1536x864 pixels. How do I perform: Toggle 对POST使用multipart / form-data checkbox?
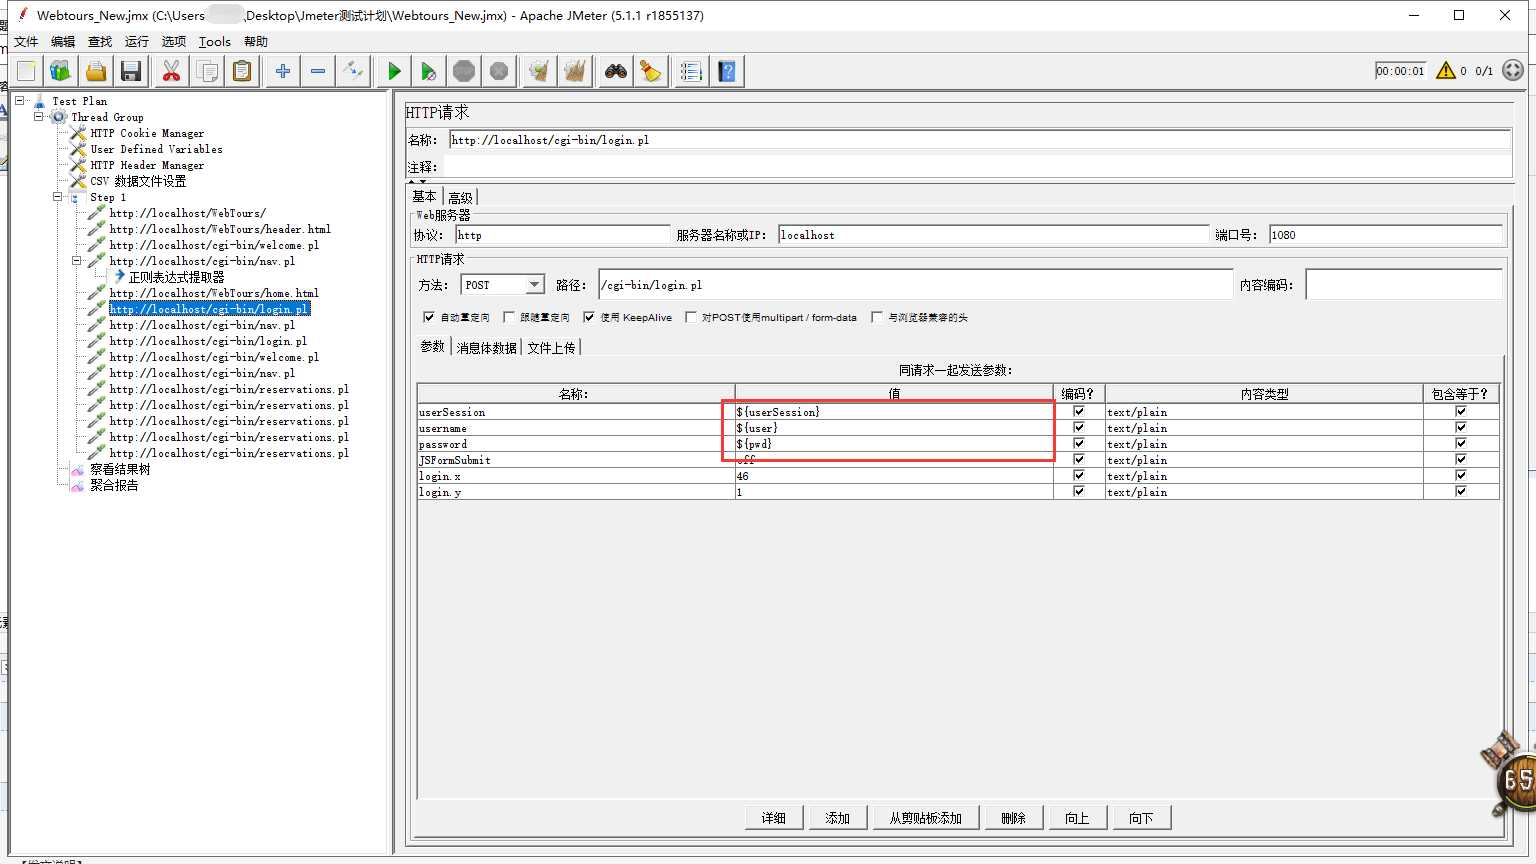(x=691, y=317)
